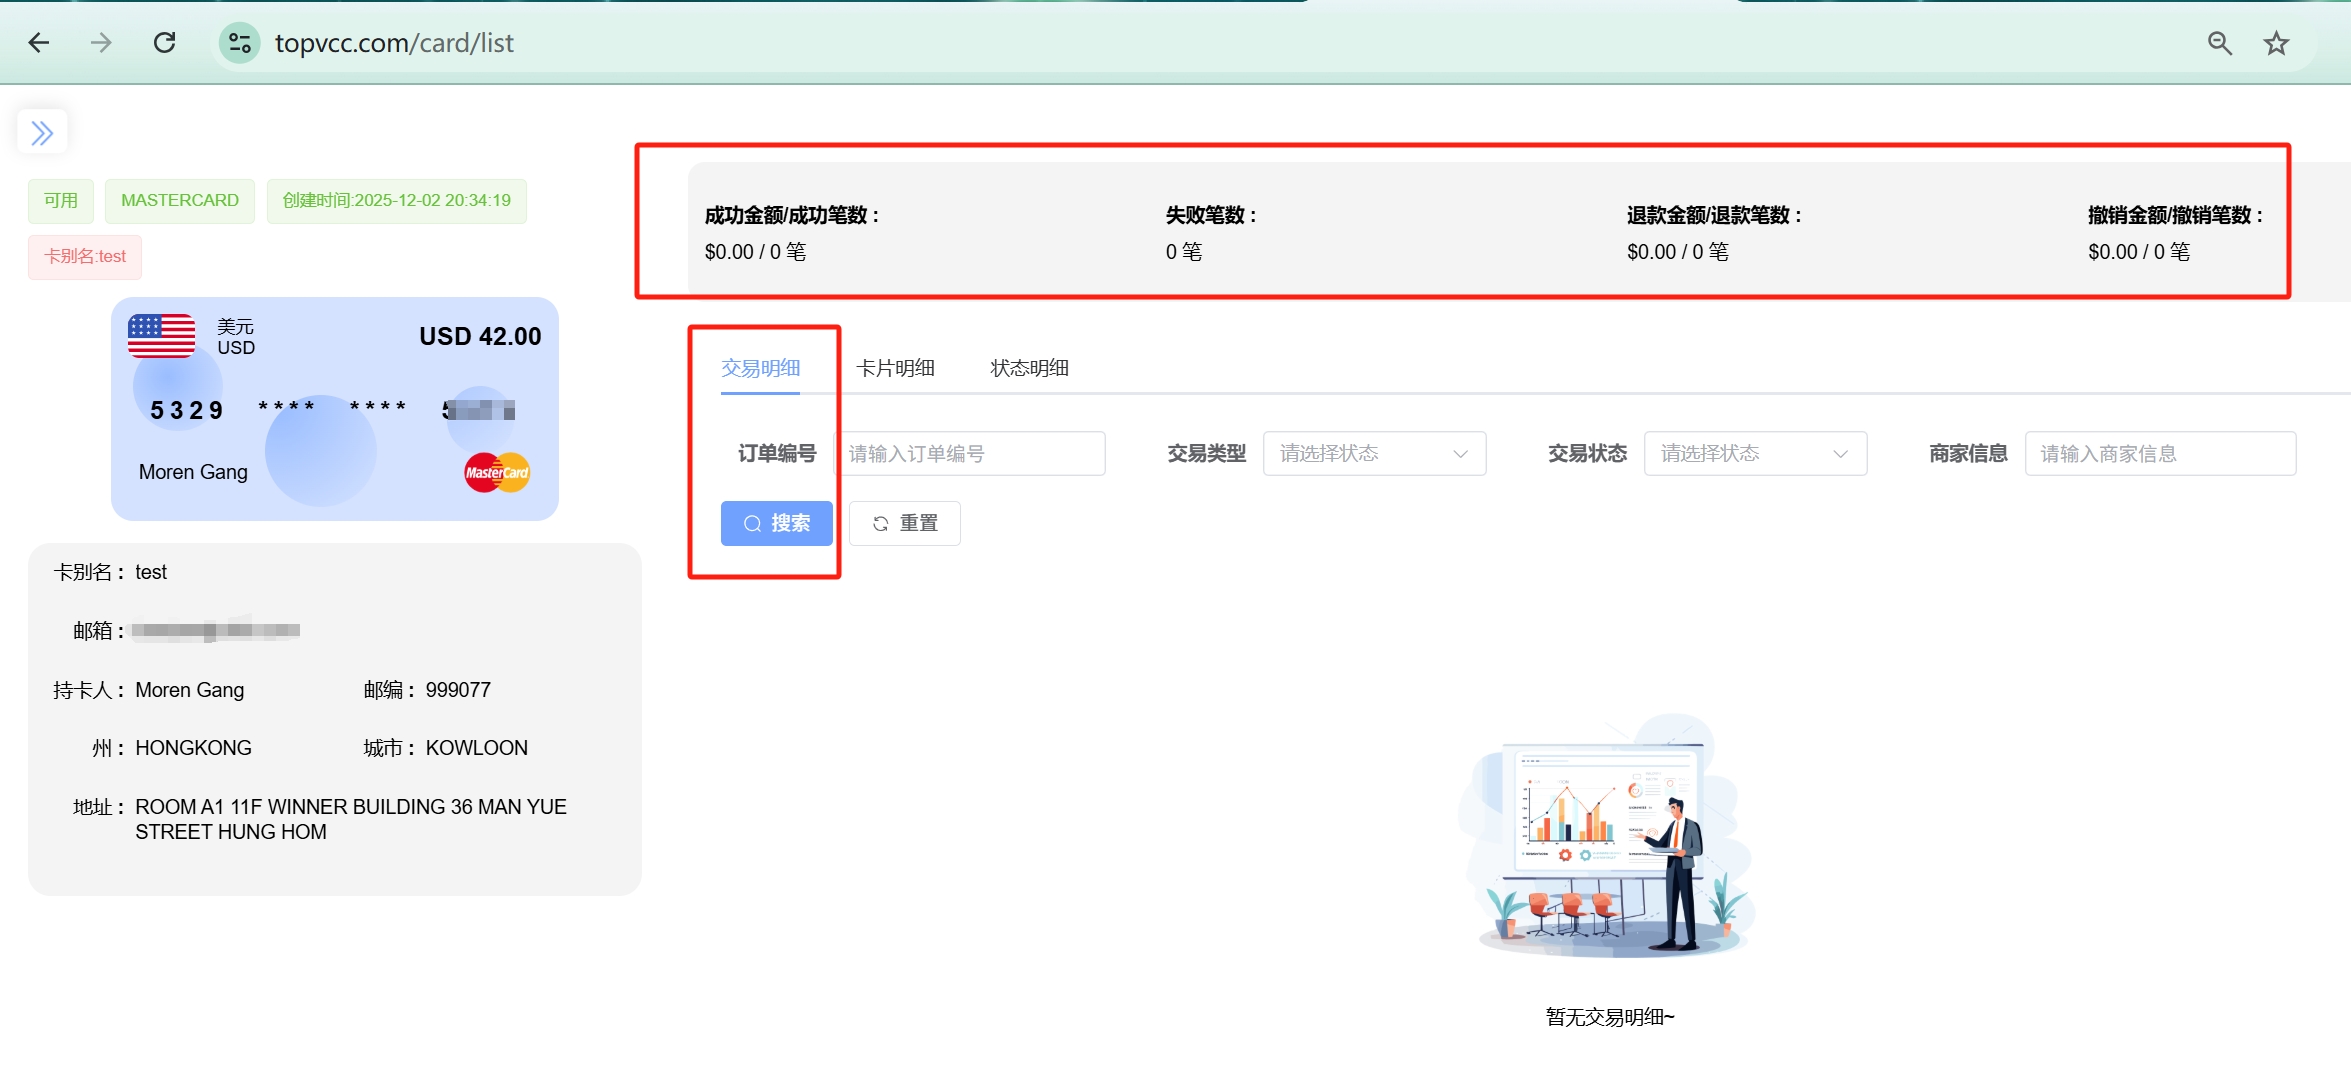Expand sidebar with double chevron icon

click(x=42, y=132)
